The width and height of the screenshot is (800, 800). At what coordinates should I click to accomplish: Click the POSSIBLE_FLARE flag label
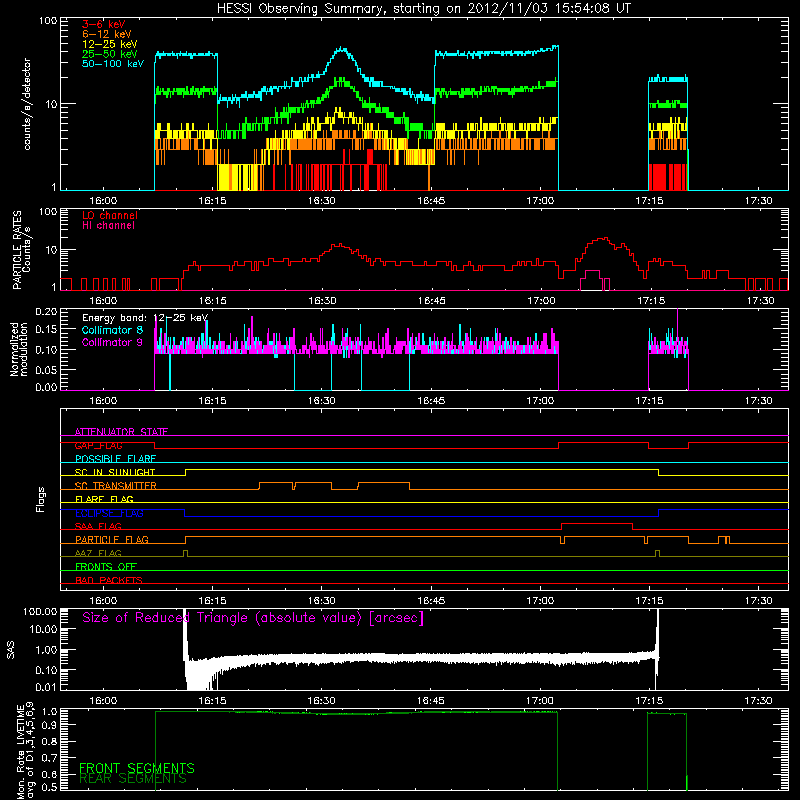tap(115, 459)
